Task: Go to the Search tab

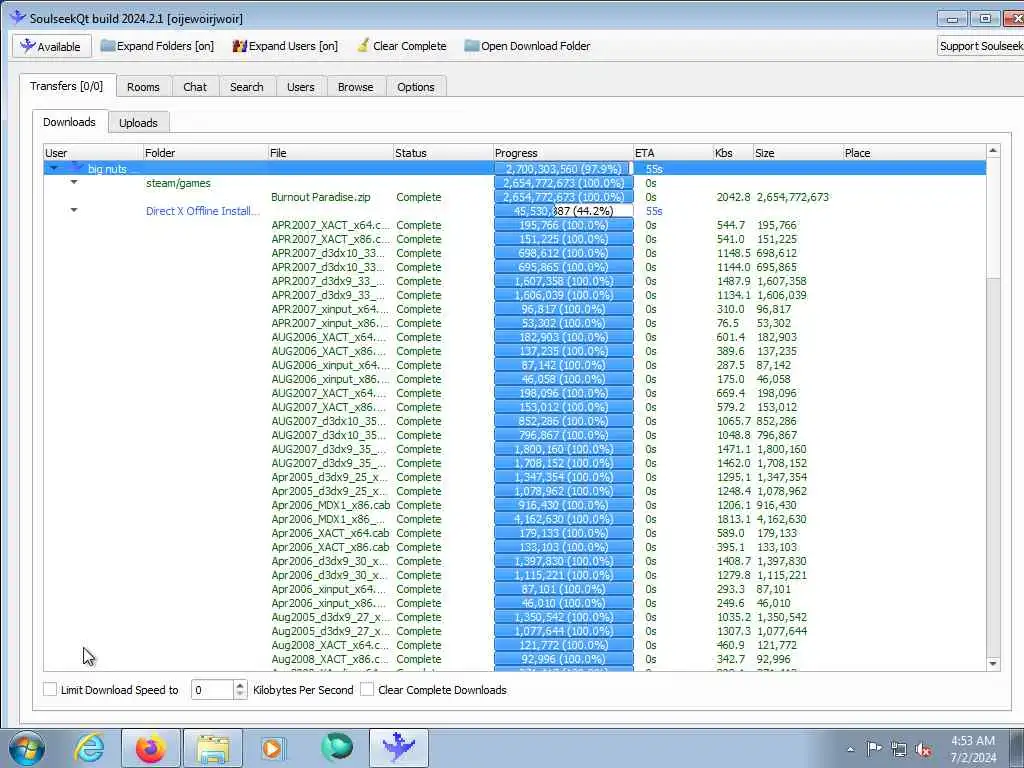Action: [x=247, y=87]
